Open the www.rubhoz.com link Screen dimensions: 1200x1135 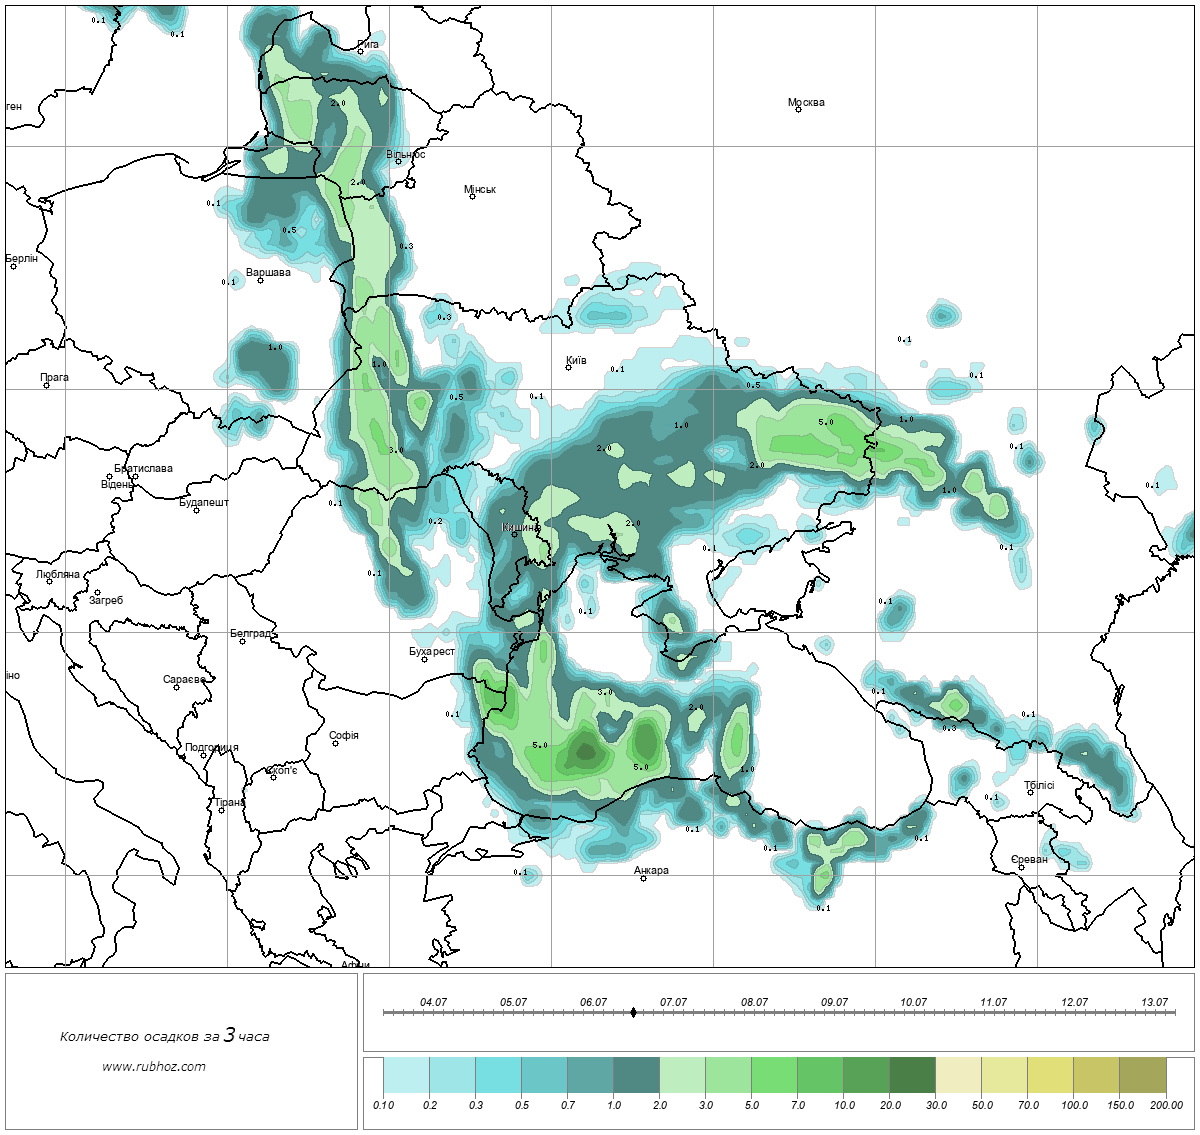[154, 1066]
